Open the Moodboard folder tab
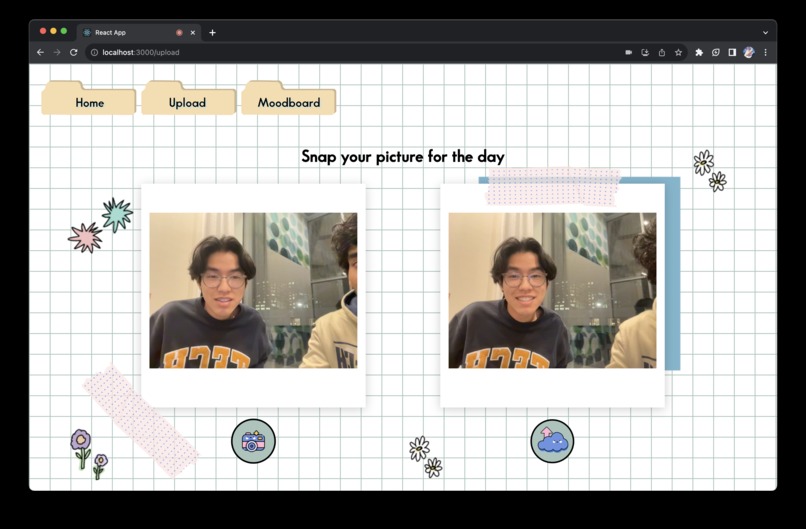806x529 pixels. tap(289, 98)
